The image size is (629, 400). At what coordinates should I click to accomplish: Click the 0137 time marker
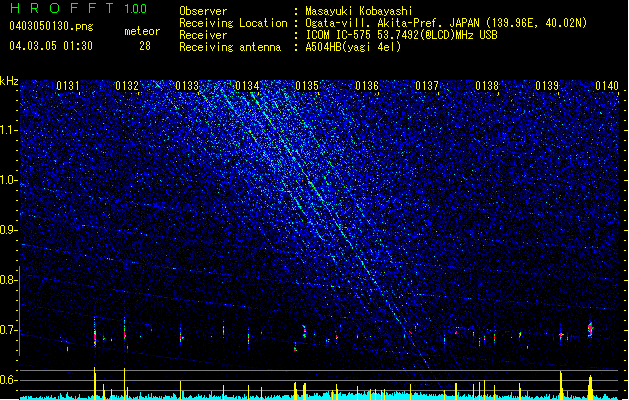coord(427,86)
